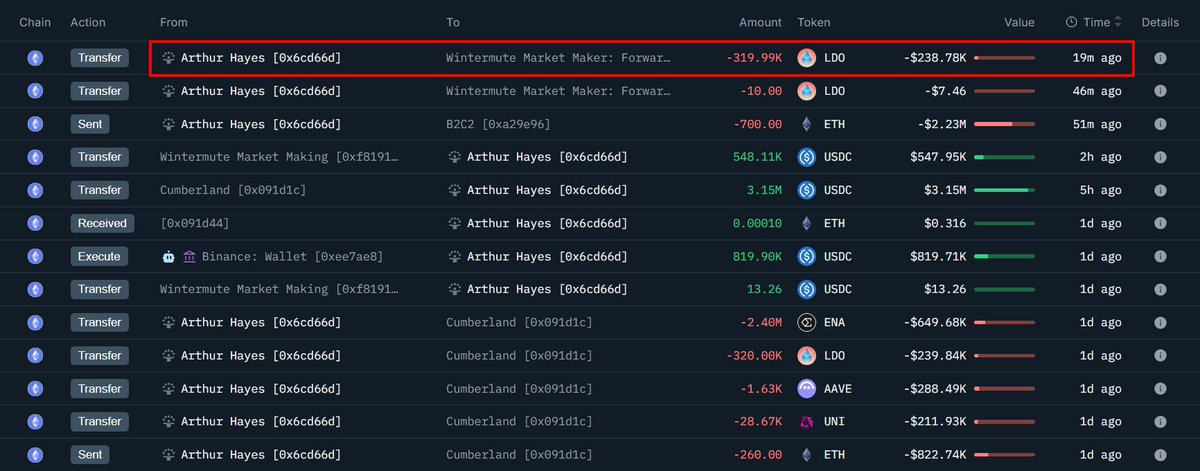Click the UNI token icon
This screenshot has height=471, width=1200.
point(806,422)
